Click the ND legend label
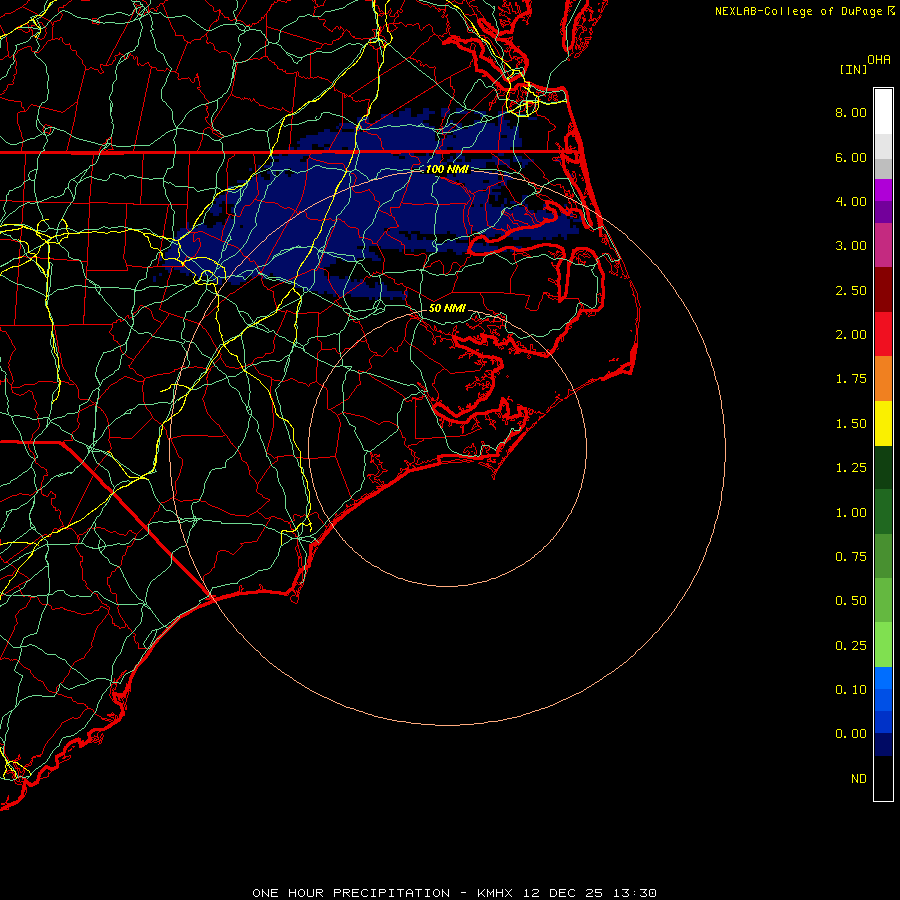The width and height of the screenshot is (900, 900). point(859,779)
